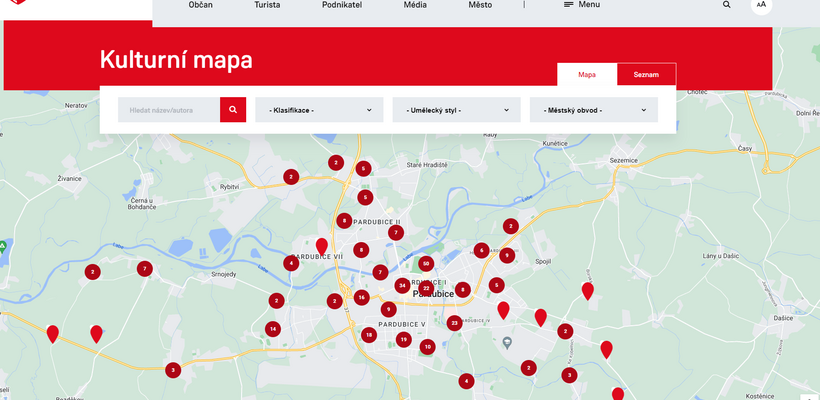Expand the Umělecký styl dropdown
The image size is (820, 400).
pos(457,110)
